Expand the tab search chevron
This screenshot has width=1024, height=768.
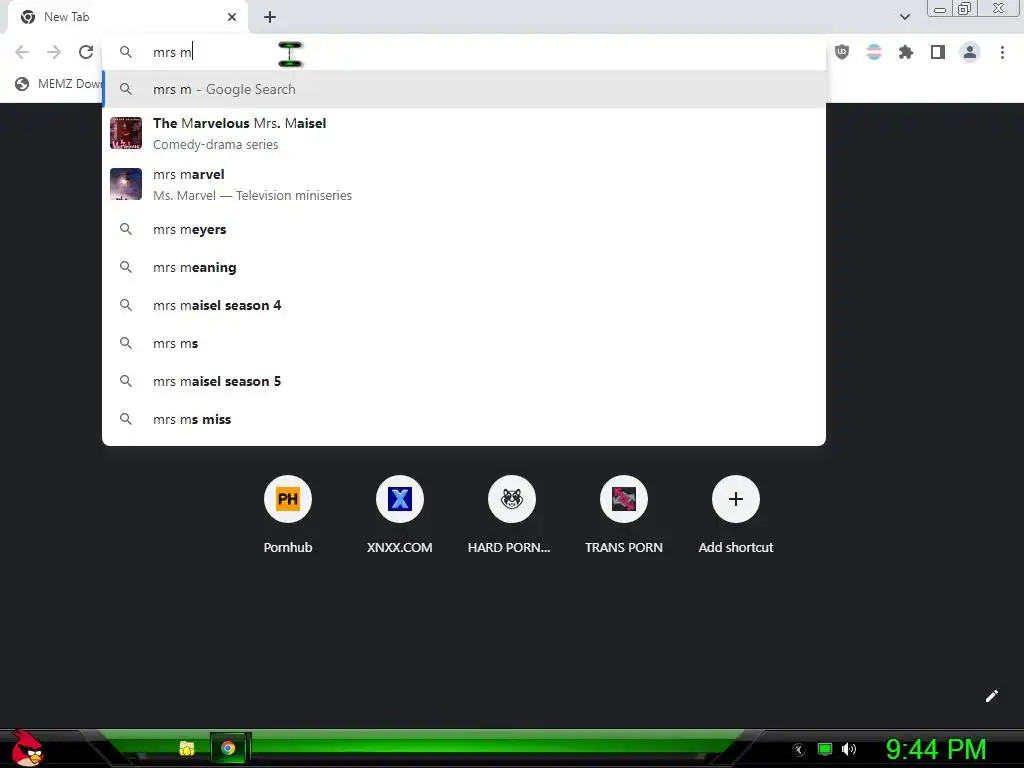click(x=905, y=17)
